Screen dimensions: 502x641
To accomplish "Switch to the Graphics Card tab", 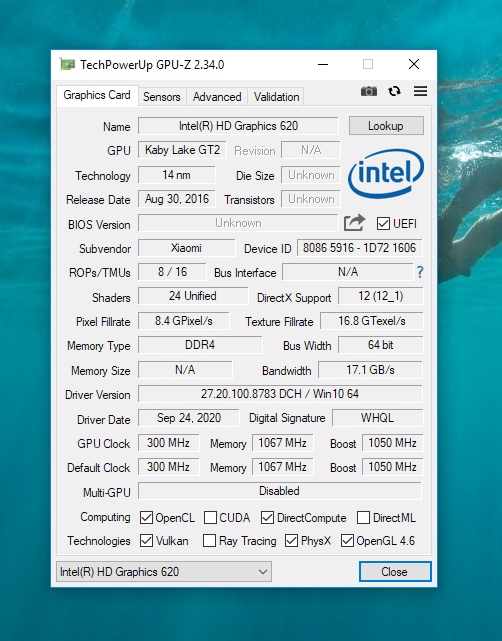I will tap(97, 95).
